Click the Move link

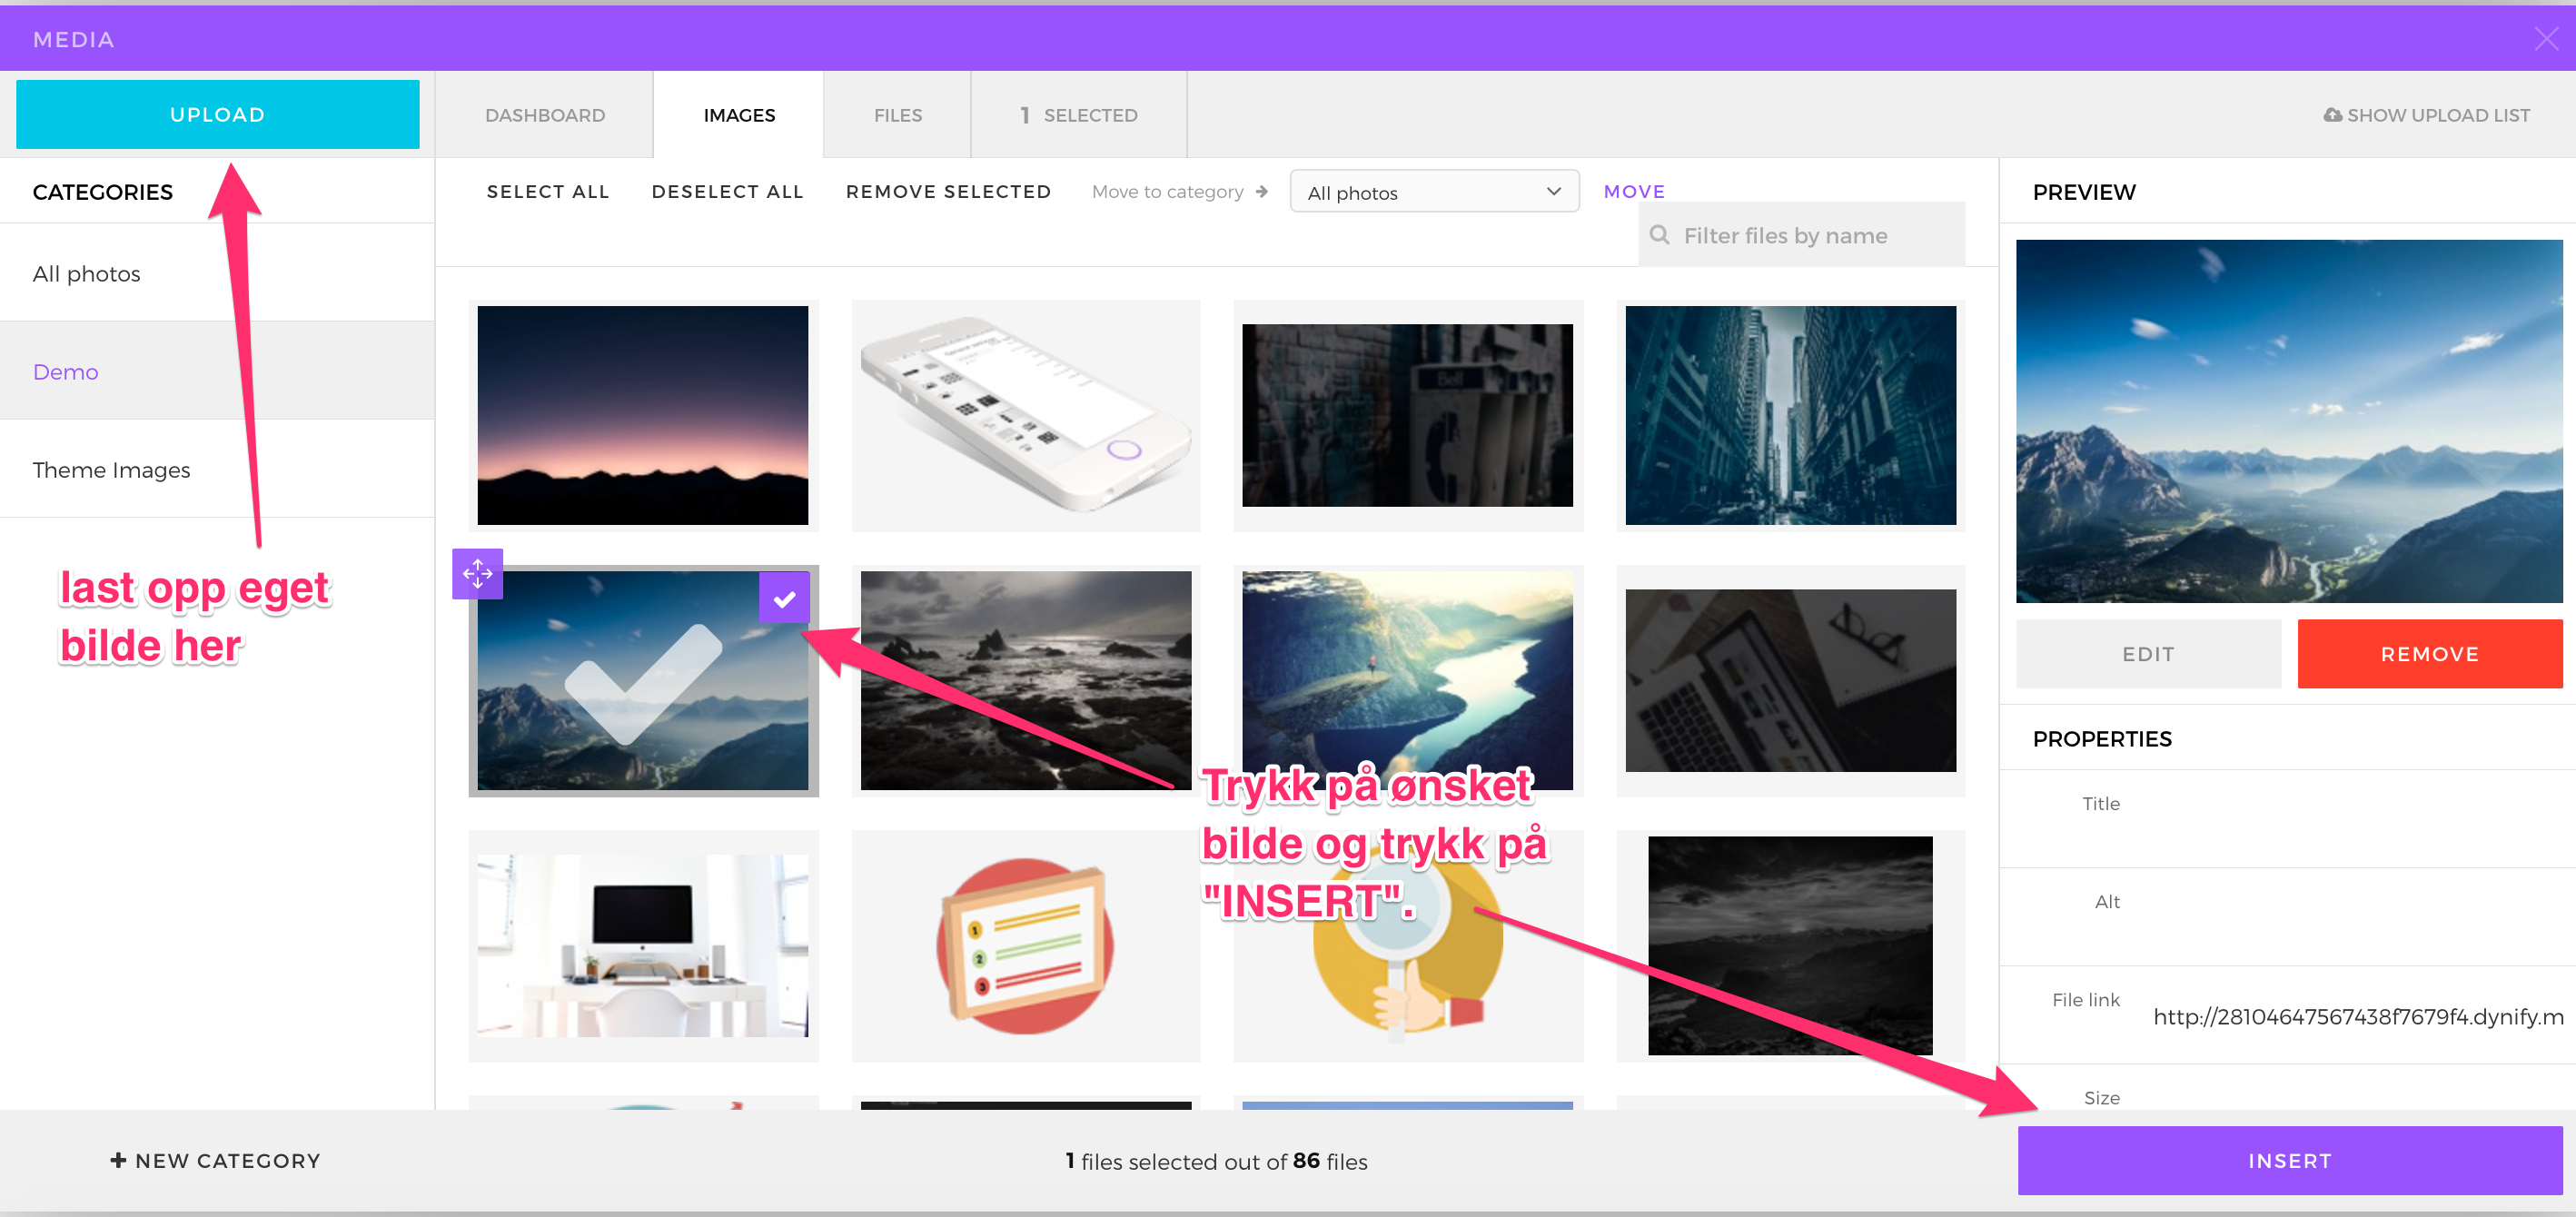coord(1634,191)
